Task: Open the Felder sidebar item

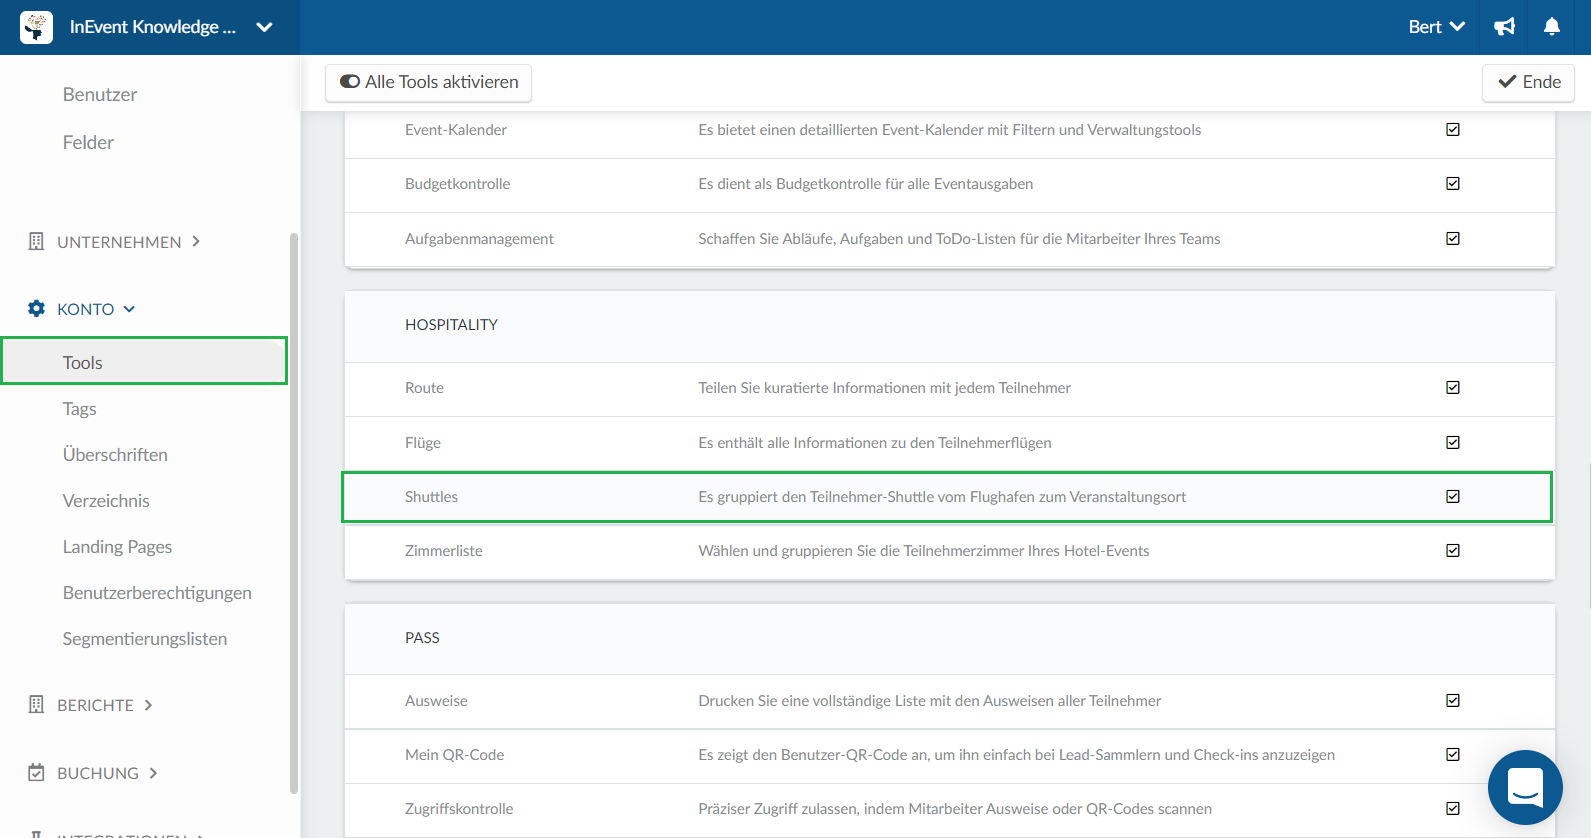Action: 88,142
